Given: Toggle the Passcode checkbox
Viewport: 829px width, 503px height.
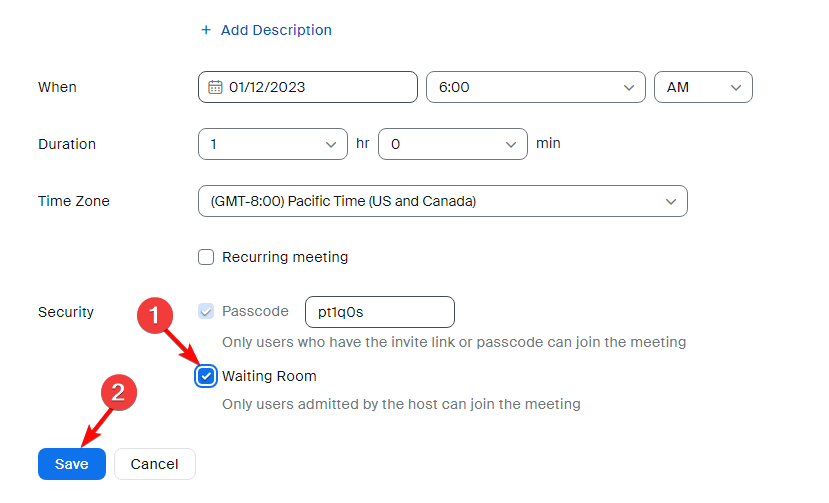Looking at the screenshot, I should pos(206,312).
